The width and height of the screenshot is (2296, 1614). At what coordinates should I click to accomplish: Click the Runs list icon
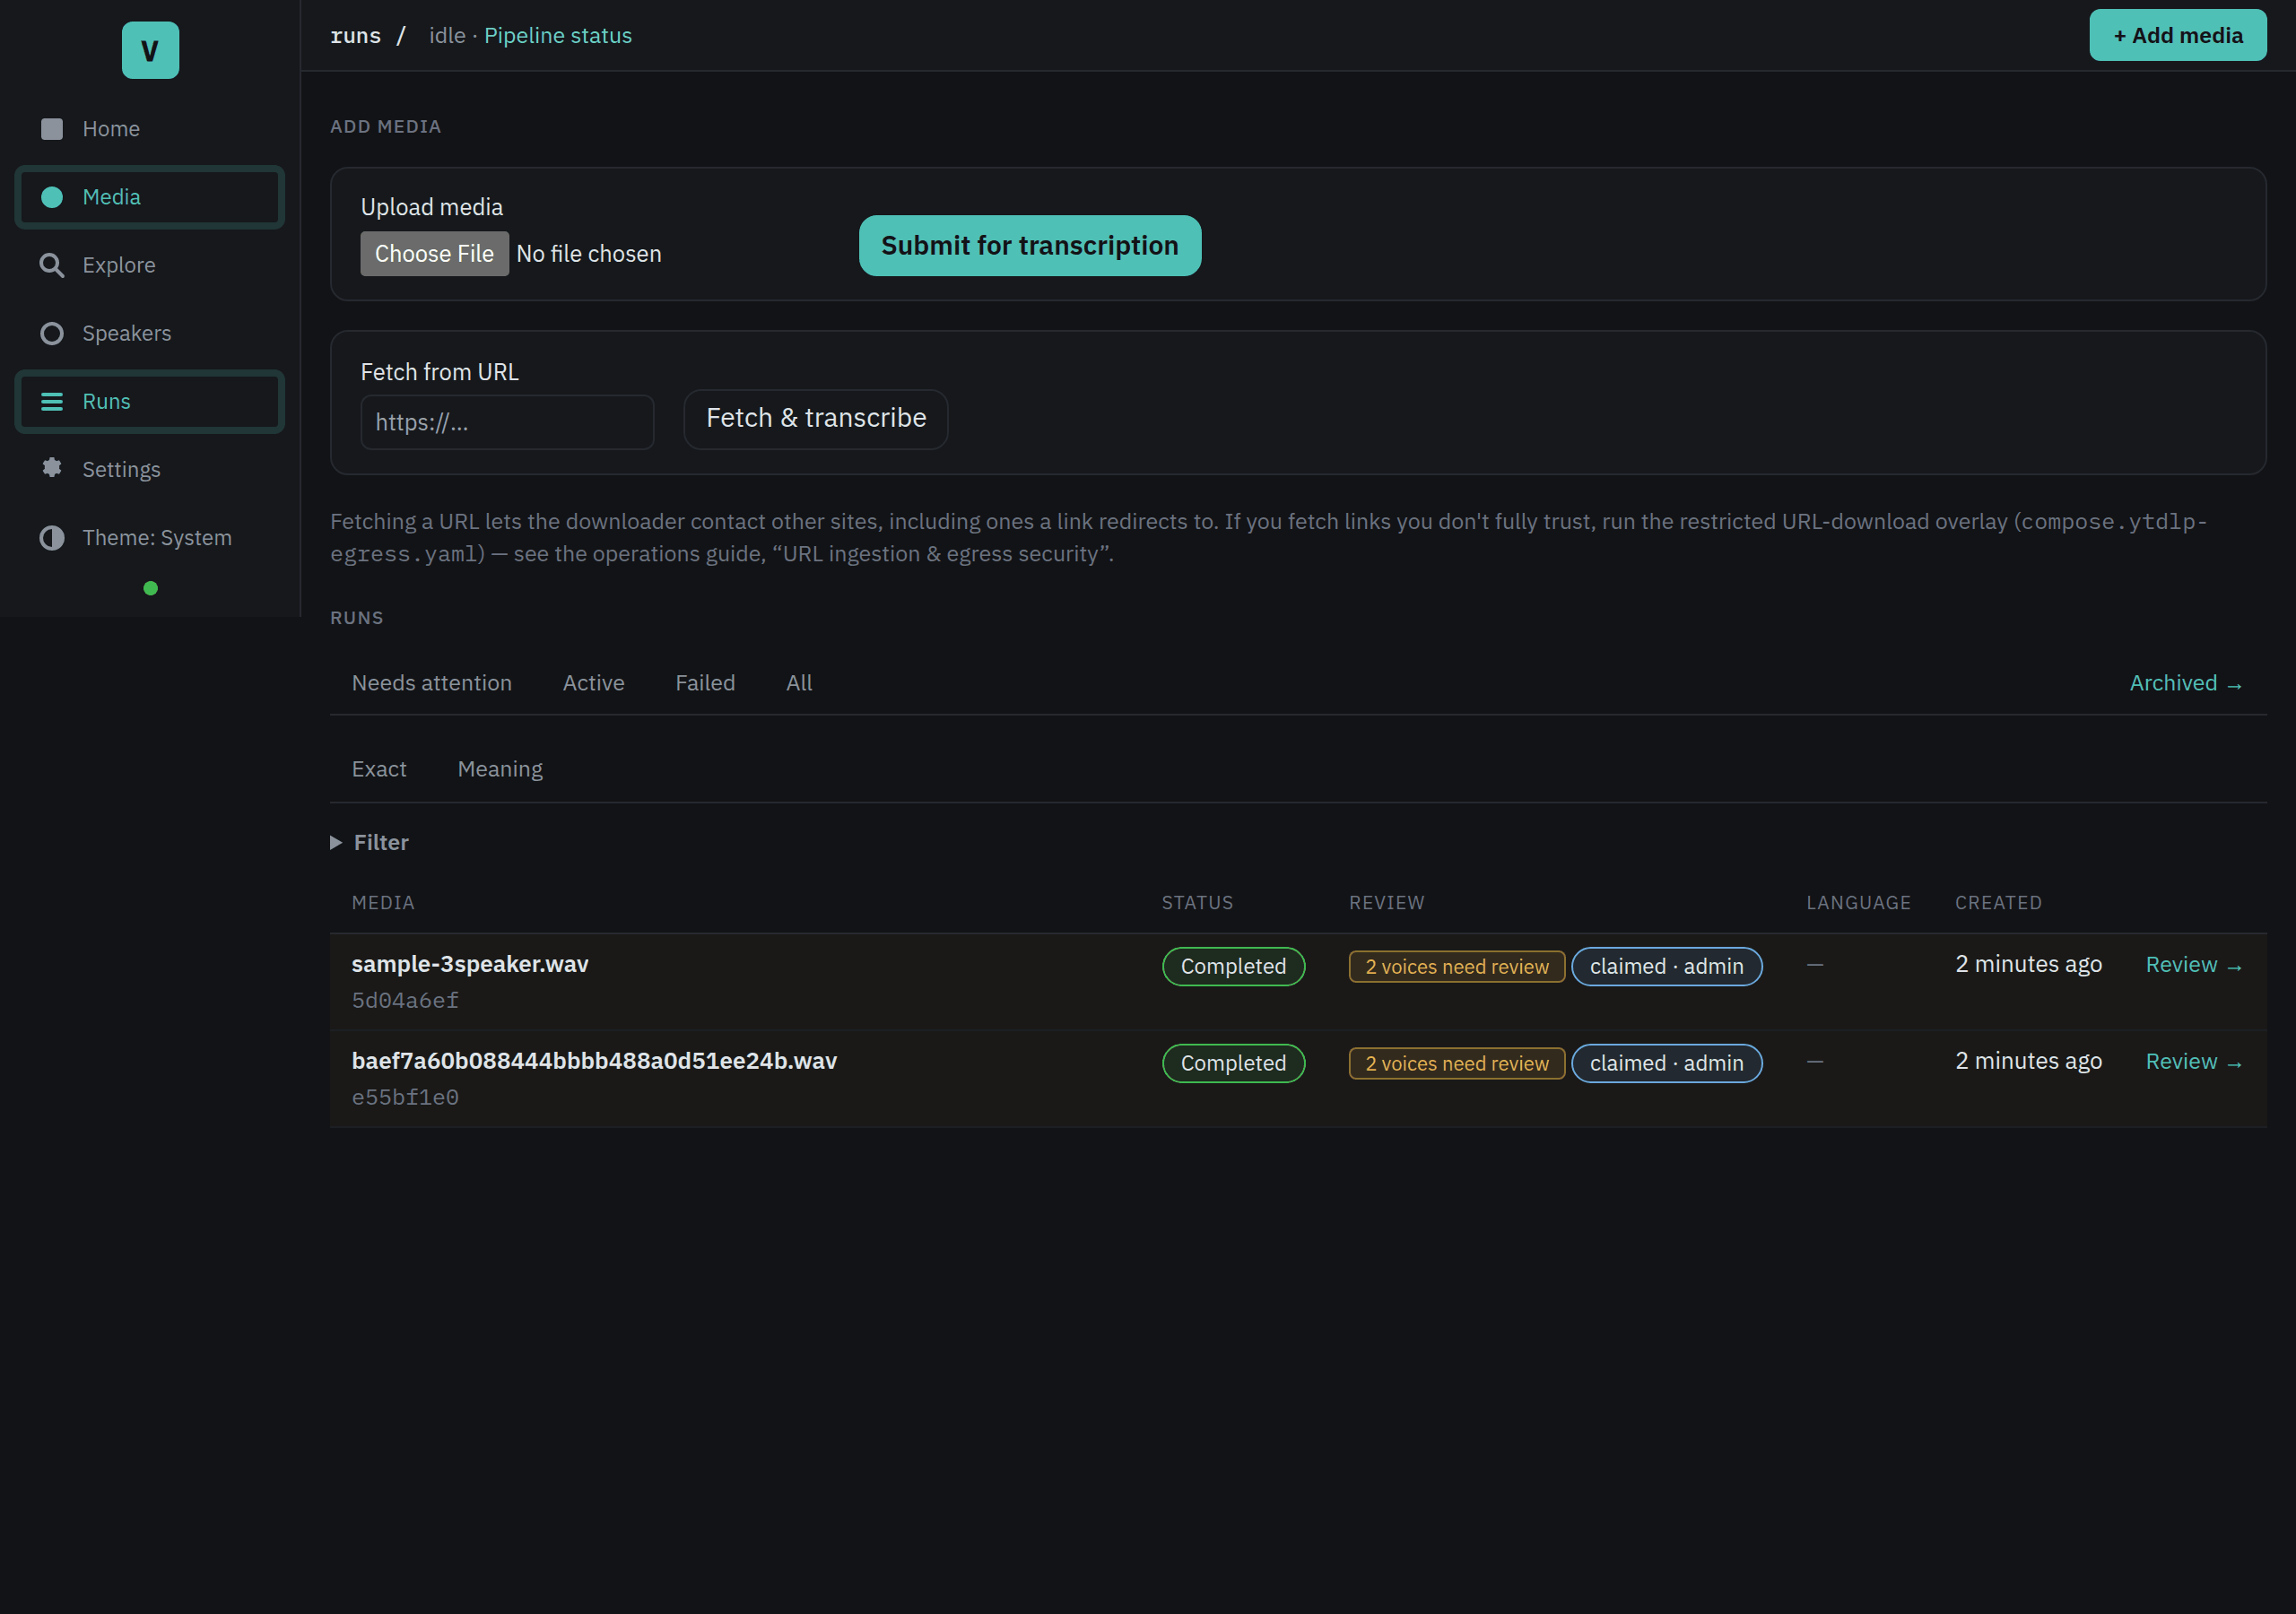(52, 401)
